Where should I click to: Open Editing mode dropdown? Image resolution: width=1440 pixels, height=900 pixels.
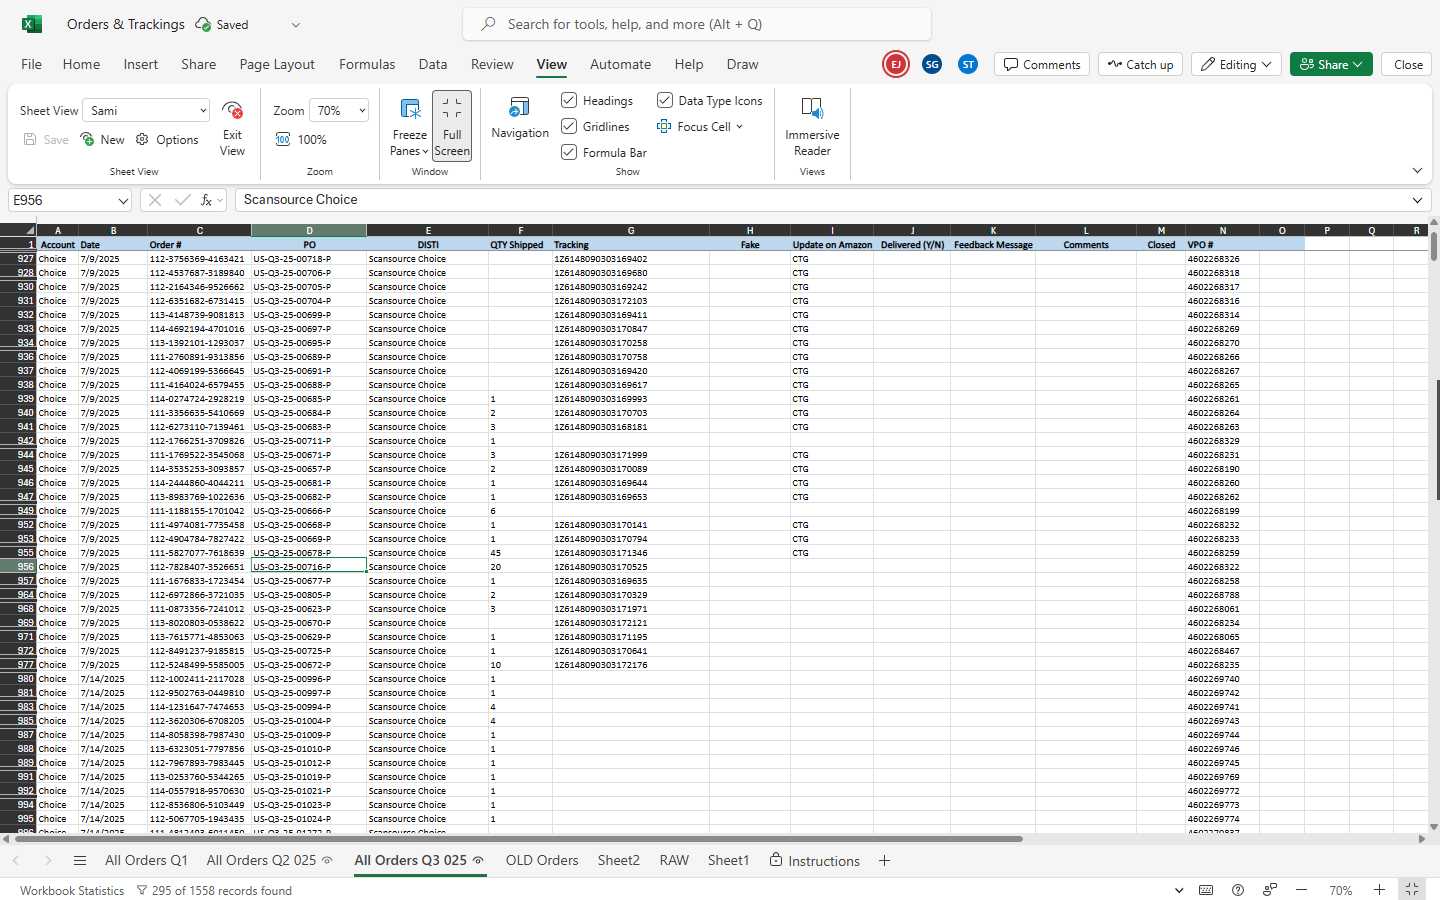tap(1237, 64)
